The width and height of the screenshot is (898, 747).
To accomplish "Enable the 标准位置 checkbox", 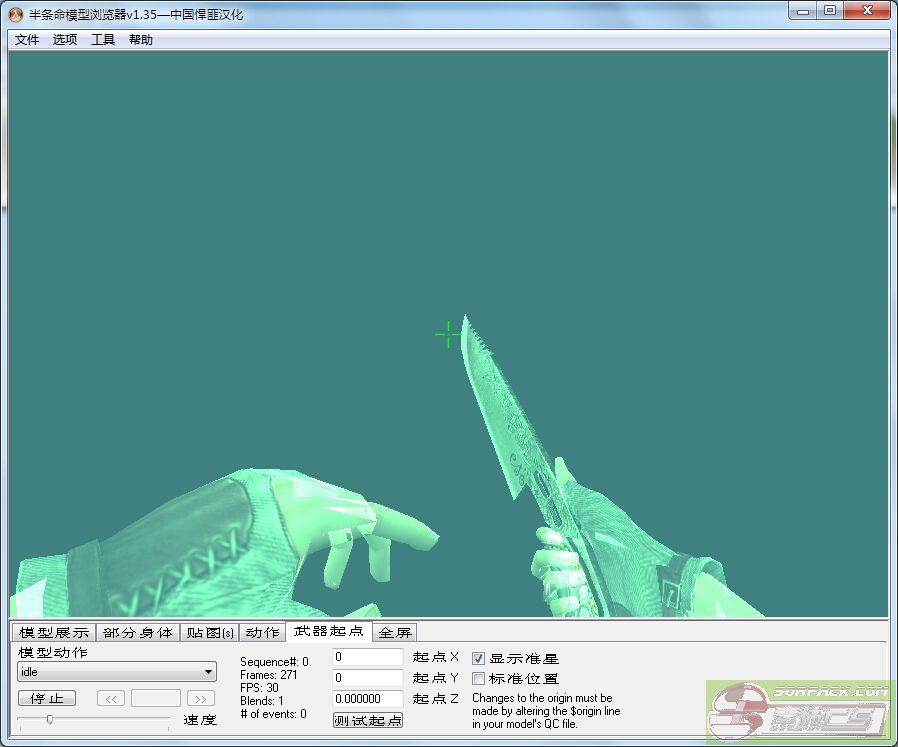I will [478, 679].
